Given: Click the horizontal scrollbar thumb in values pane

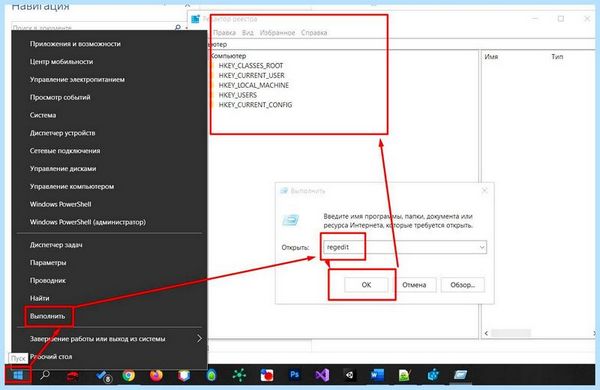Looking at the screenshot, I should (511, 333).
